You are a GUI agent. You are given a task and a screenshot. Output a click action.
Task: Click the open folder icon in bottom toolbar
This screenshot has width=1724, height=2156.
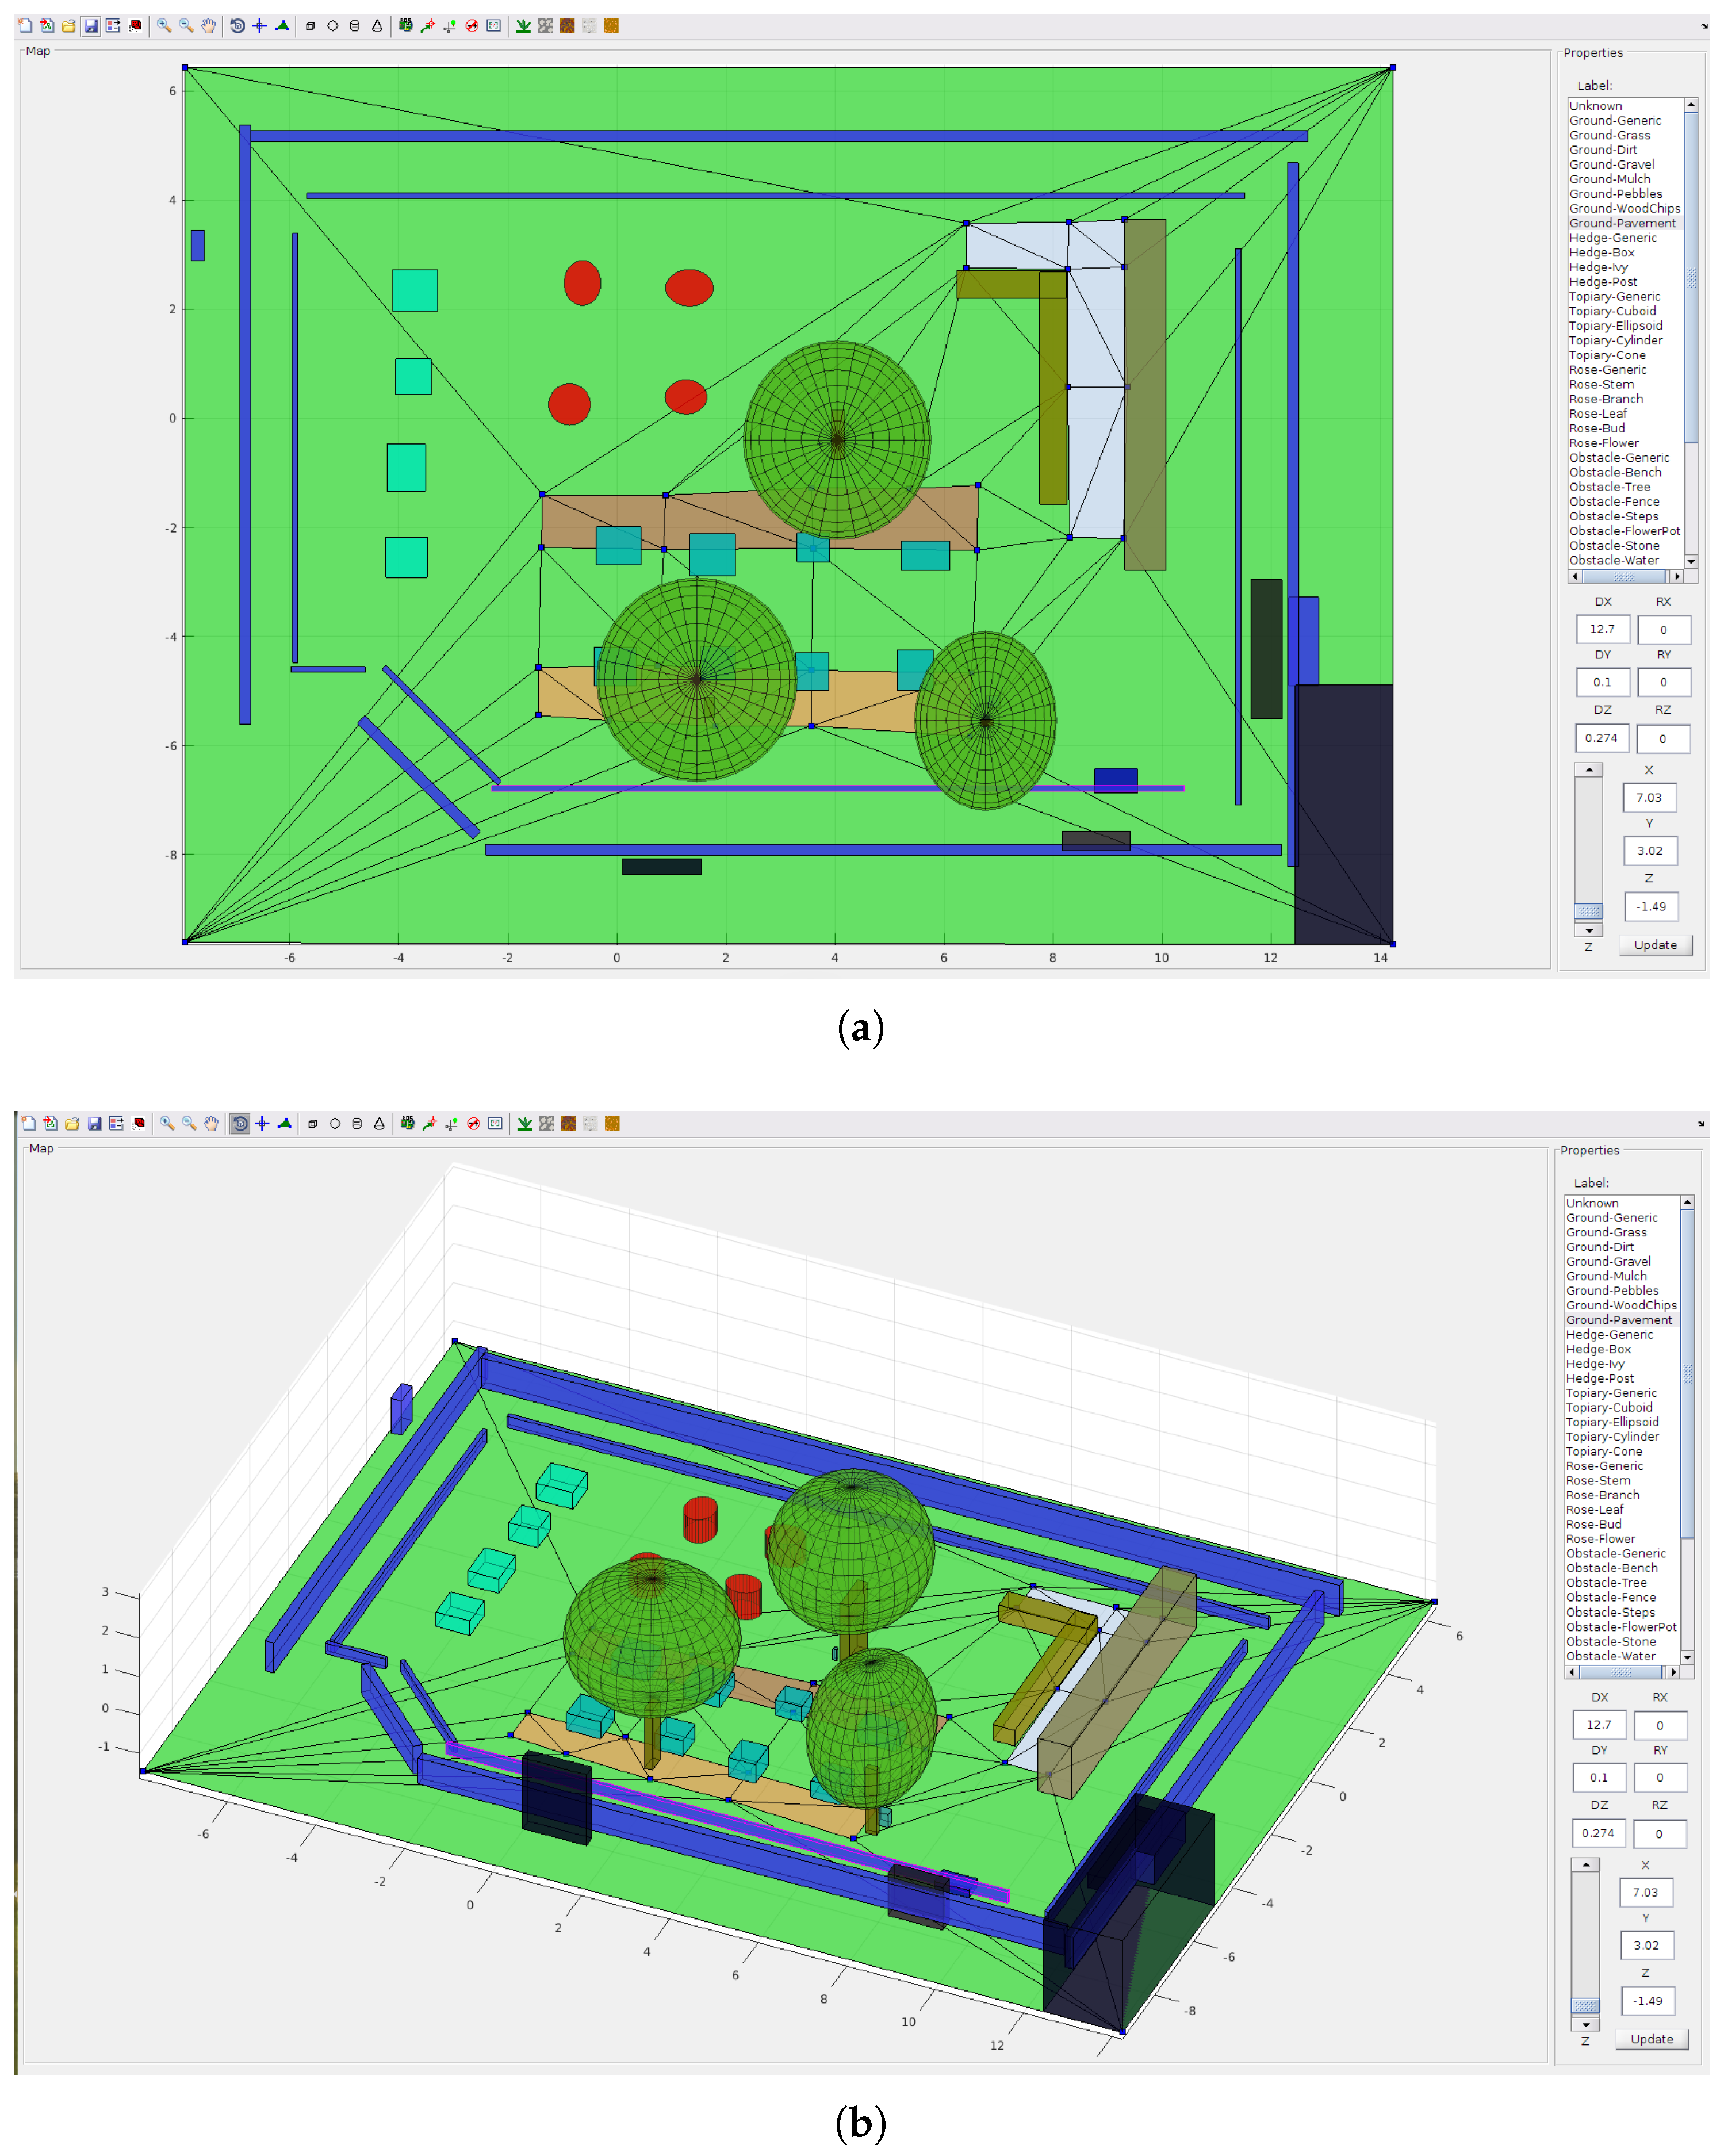(x=72, y=1124)
